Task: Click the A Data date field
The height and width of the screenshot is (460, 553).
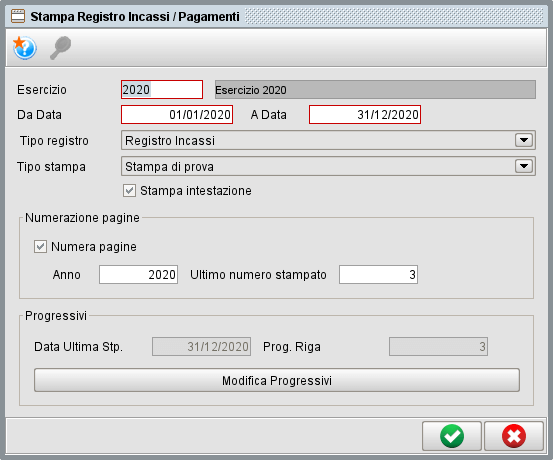Action: 365,115
